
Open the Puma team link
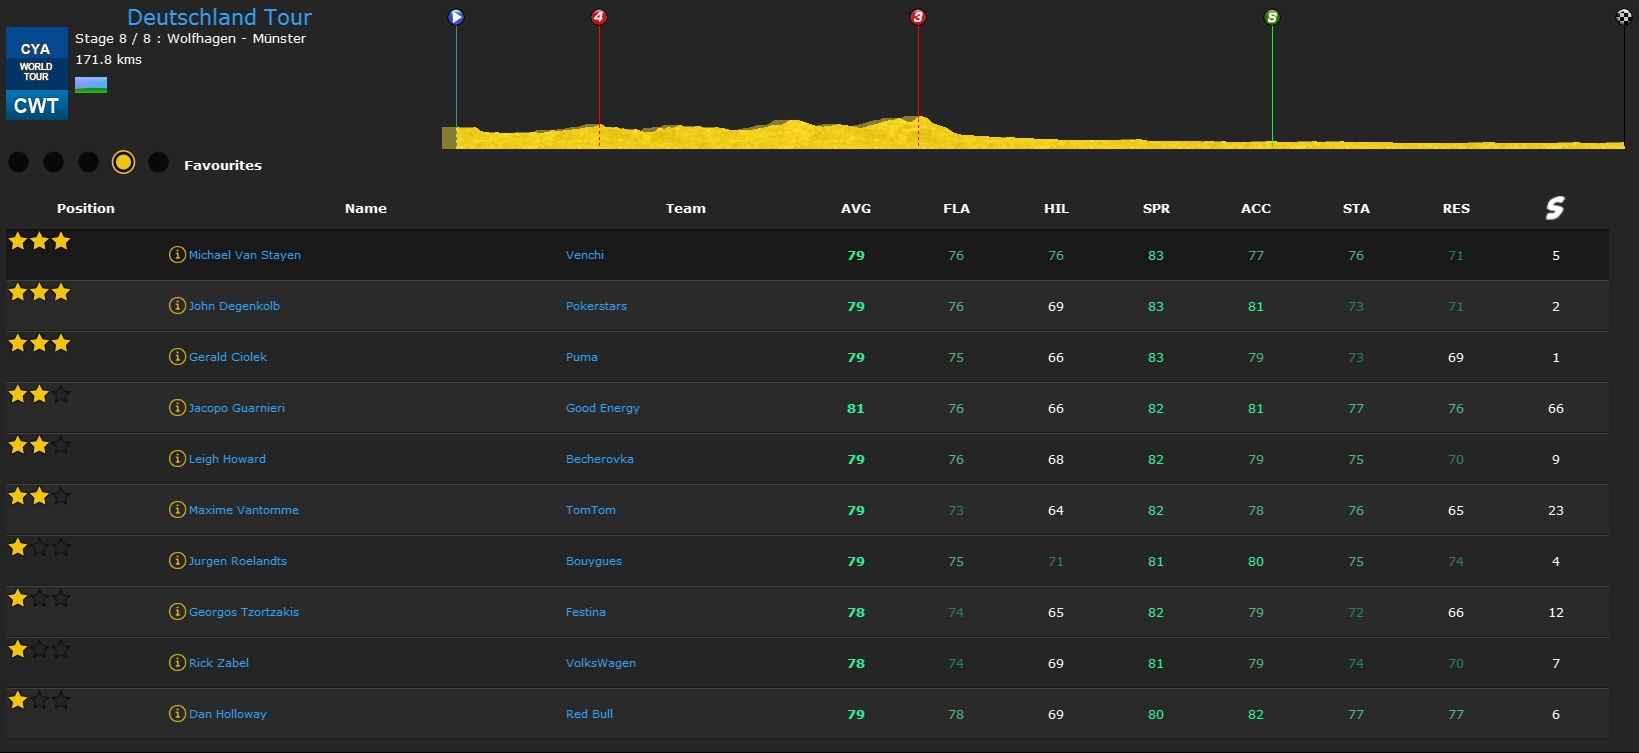582,357
